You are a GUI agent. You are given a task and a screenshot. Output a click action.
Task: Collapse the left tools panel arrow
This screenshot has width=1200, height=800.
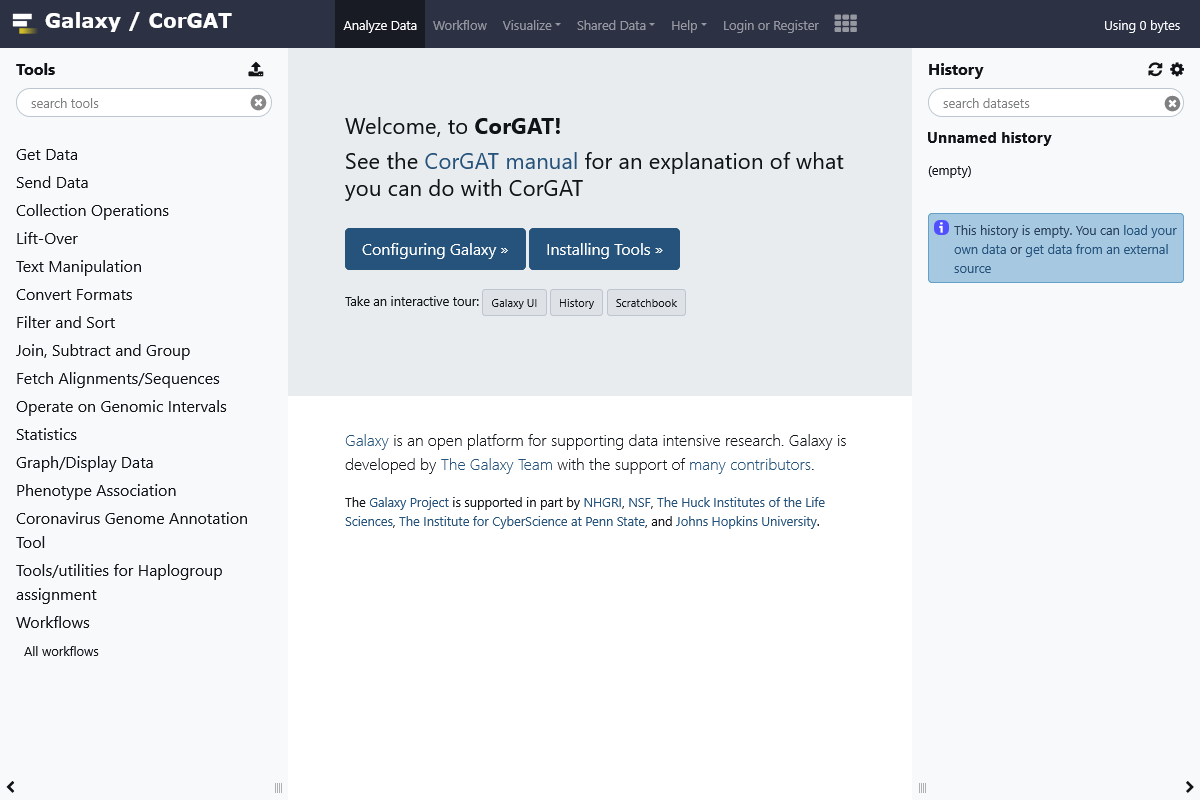[x=11, y=787]
